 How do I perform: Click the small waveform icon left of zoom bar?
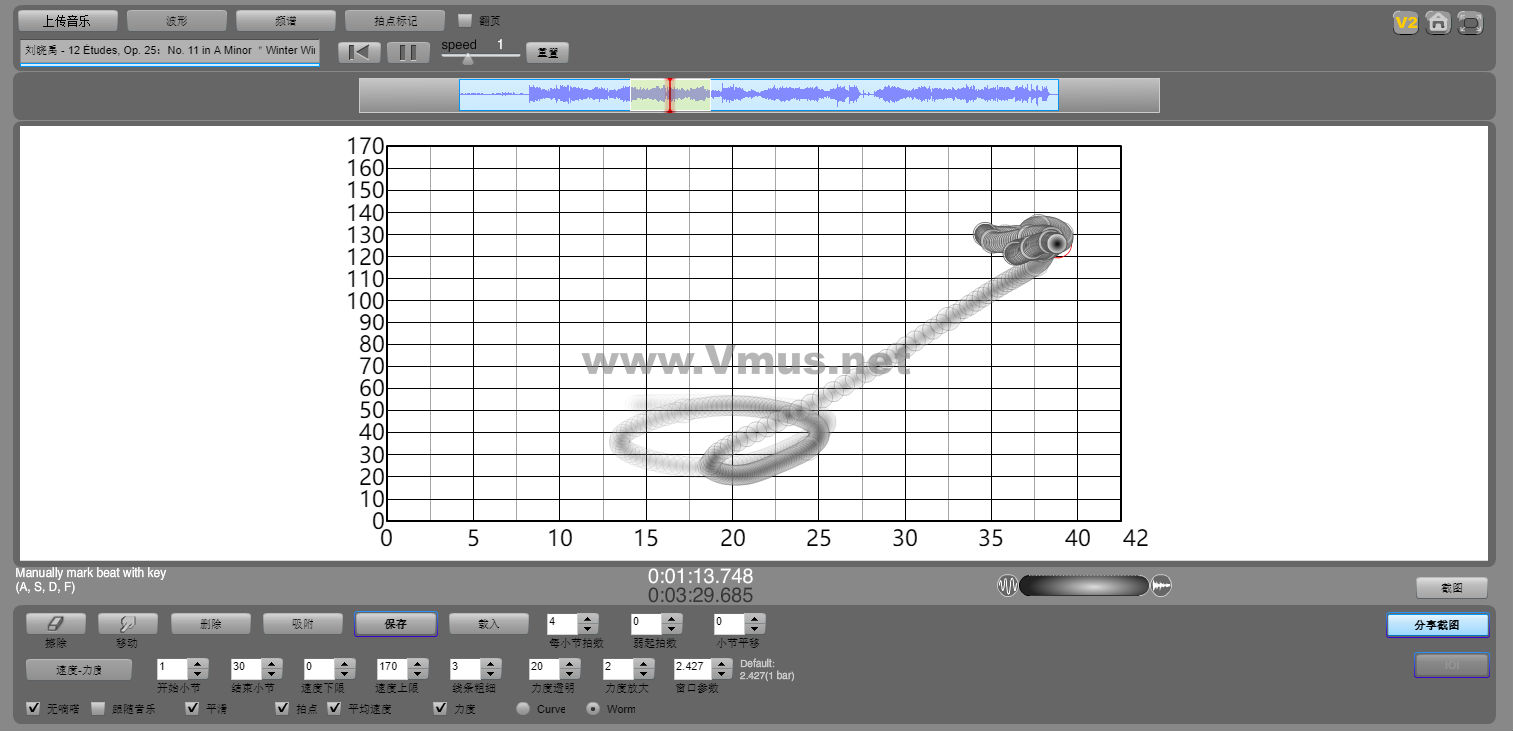tap(1006, 586)
